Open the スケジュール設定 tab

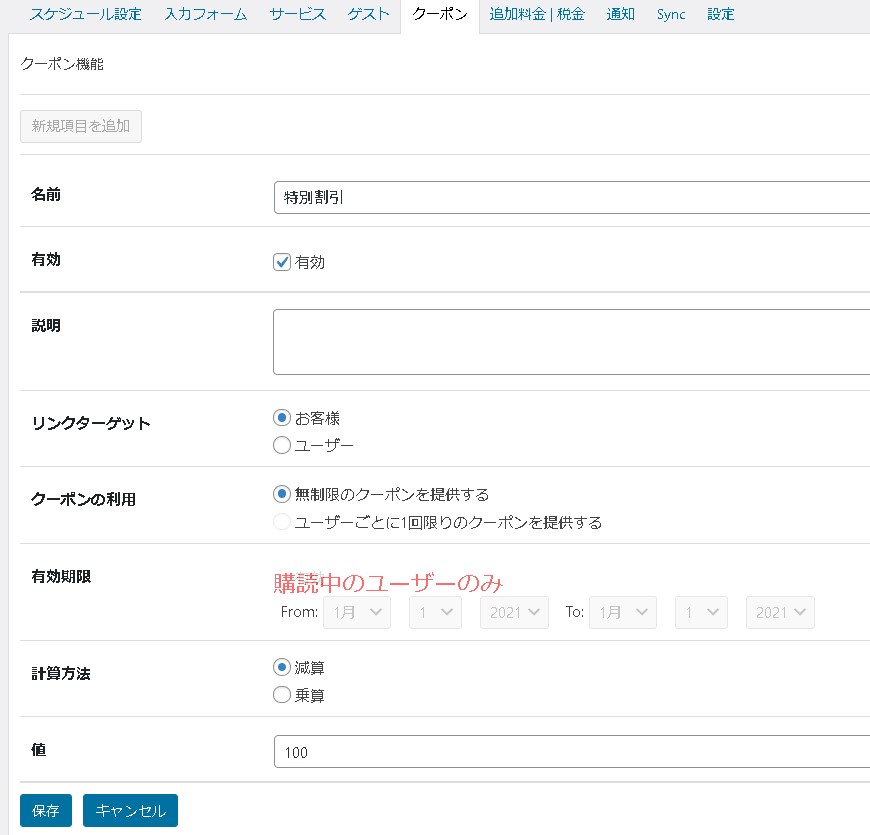coord(85,15)
